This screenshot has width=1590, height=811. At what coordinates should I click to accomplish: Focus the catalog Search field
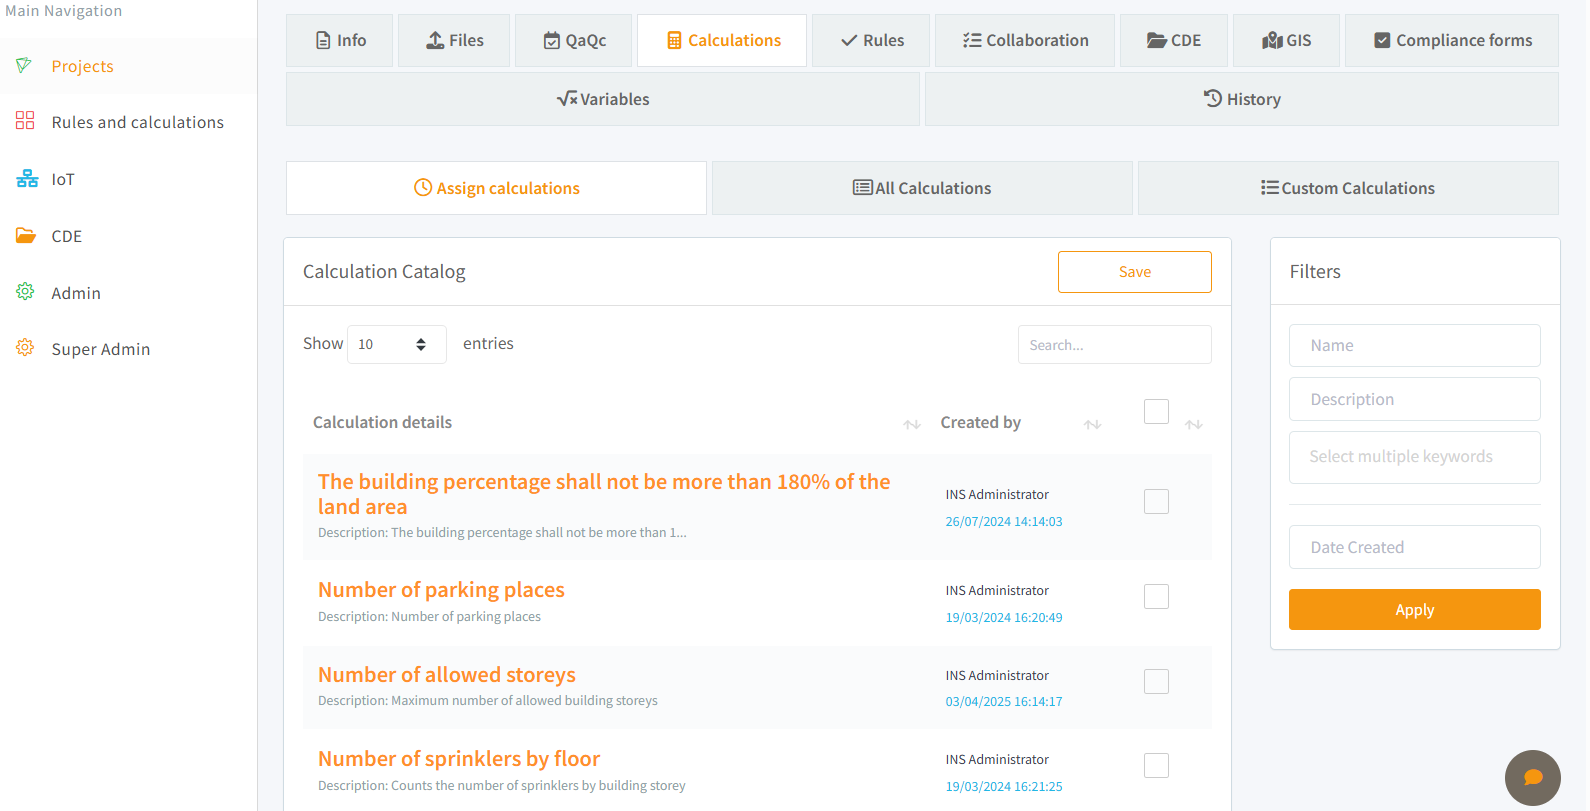pos(1115,345)
